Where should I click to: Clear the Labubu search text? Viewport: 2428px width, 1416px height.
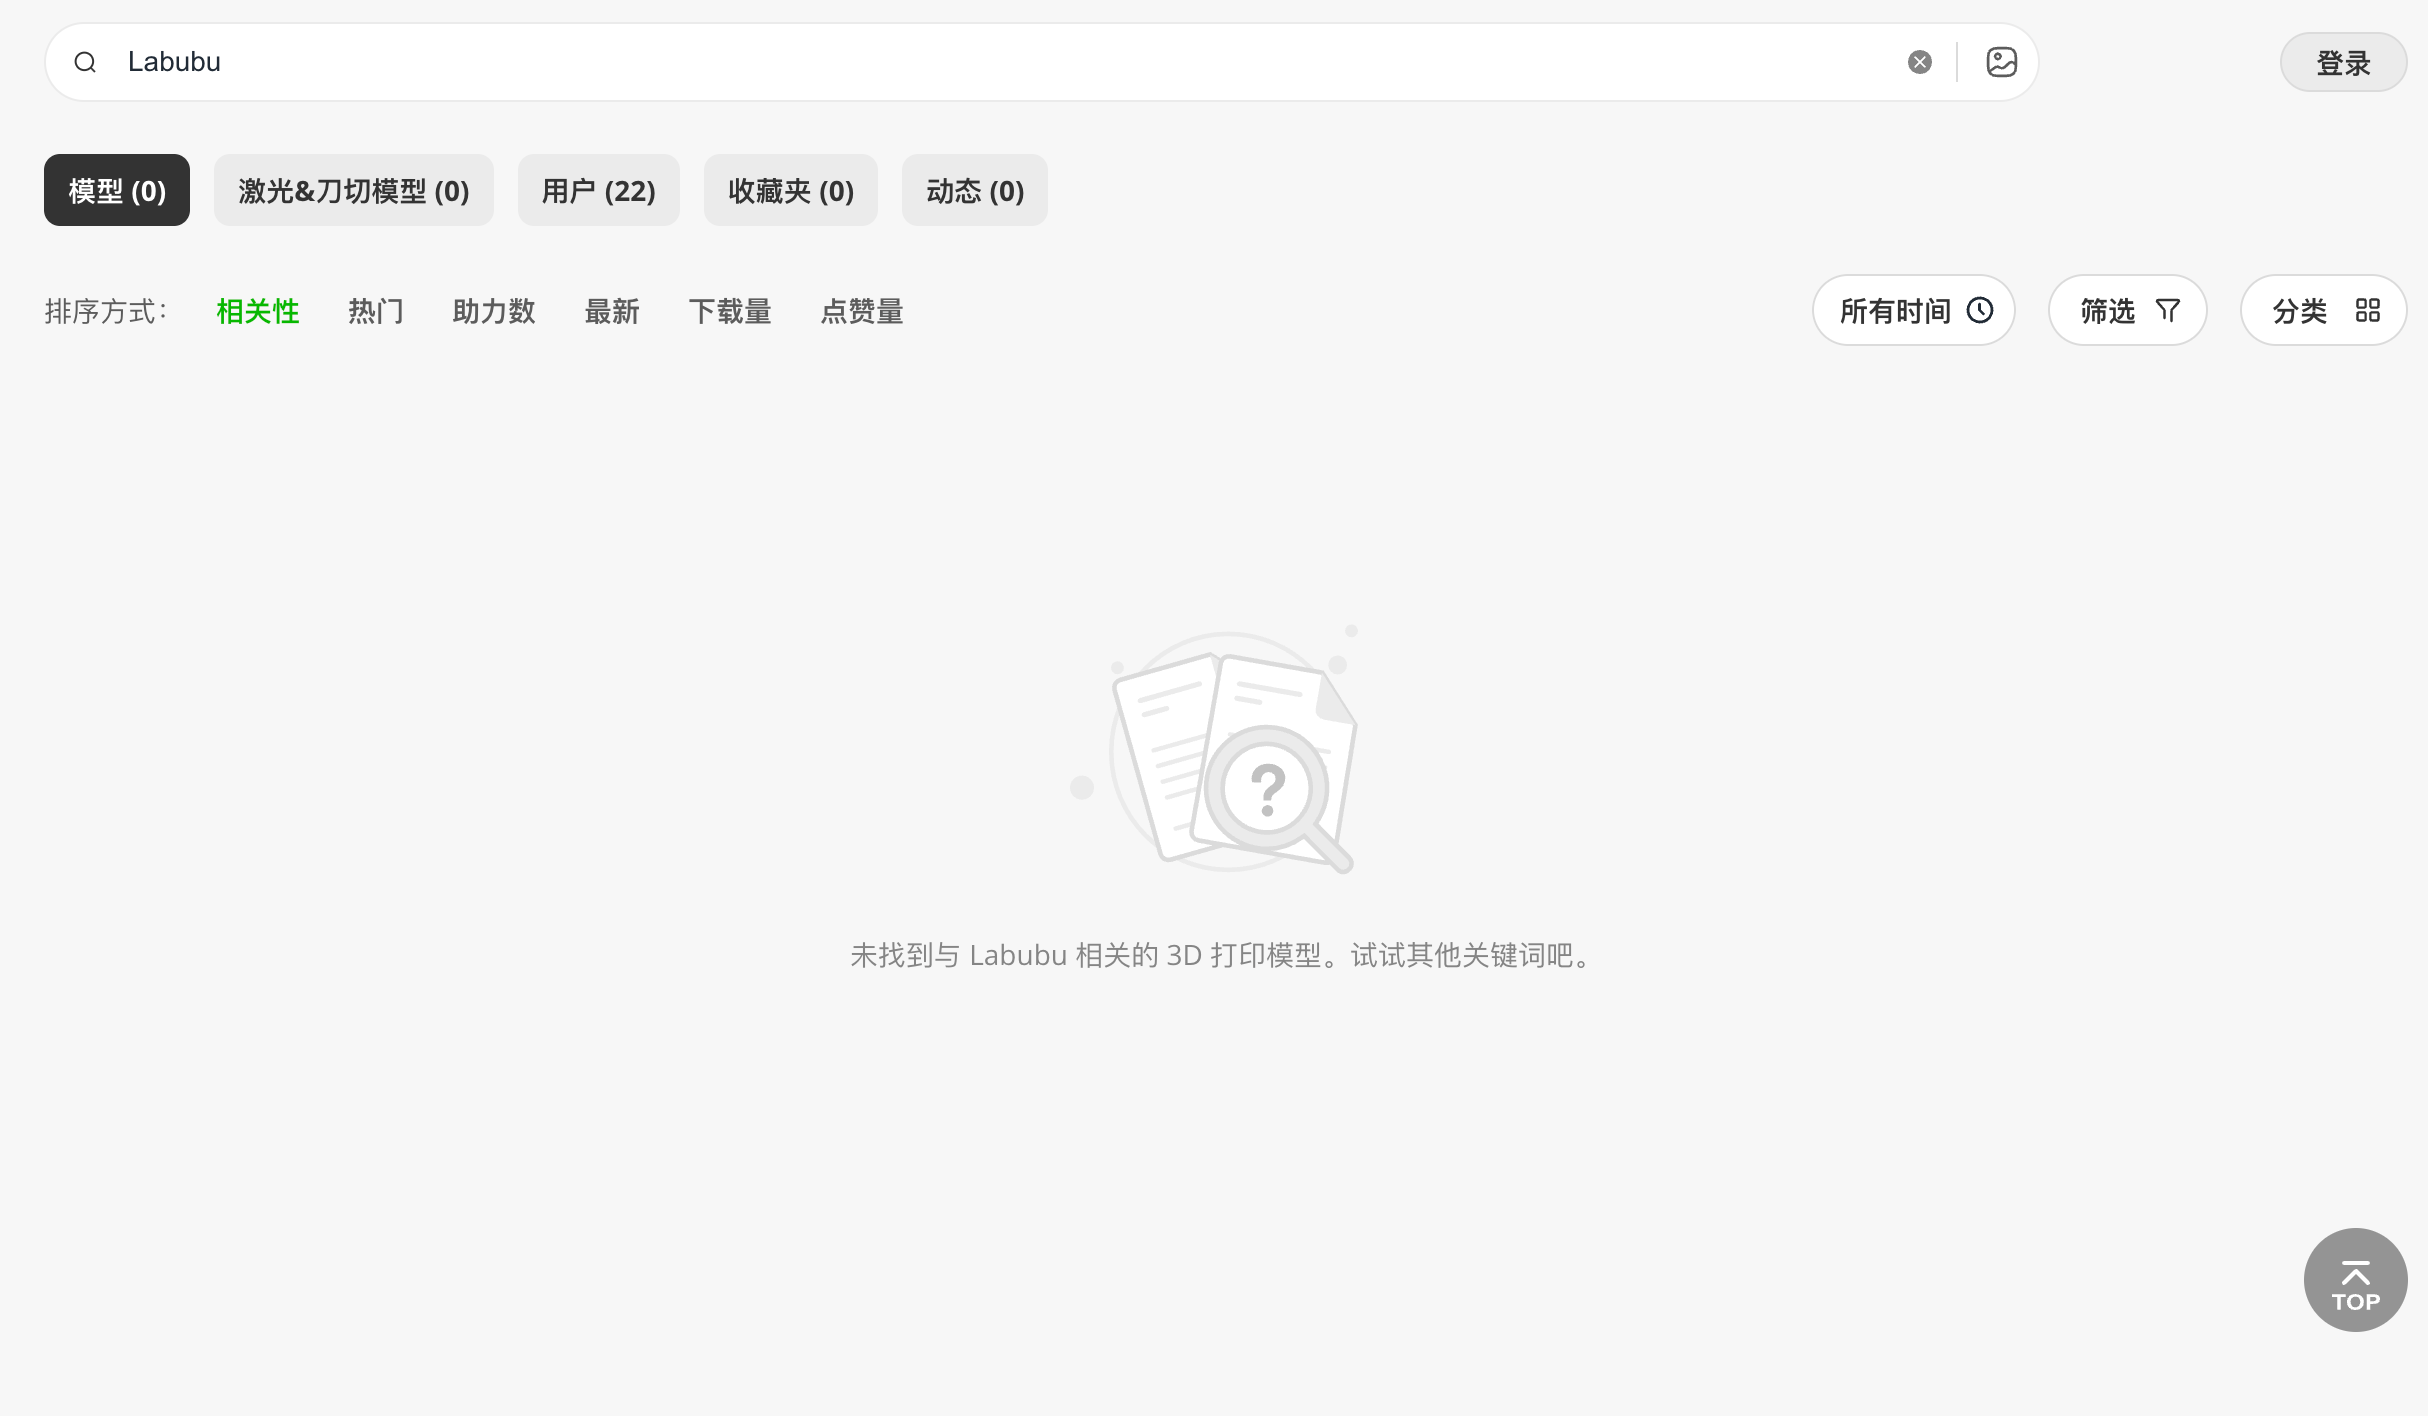click(1919, 62)
